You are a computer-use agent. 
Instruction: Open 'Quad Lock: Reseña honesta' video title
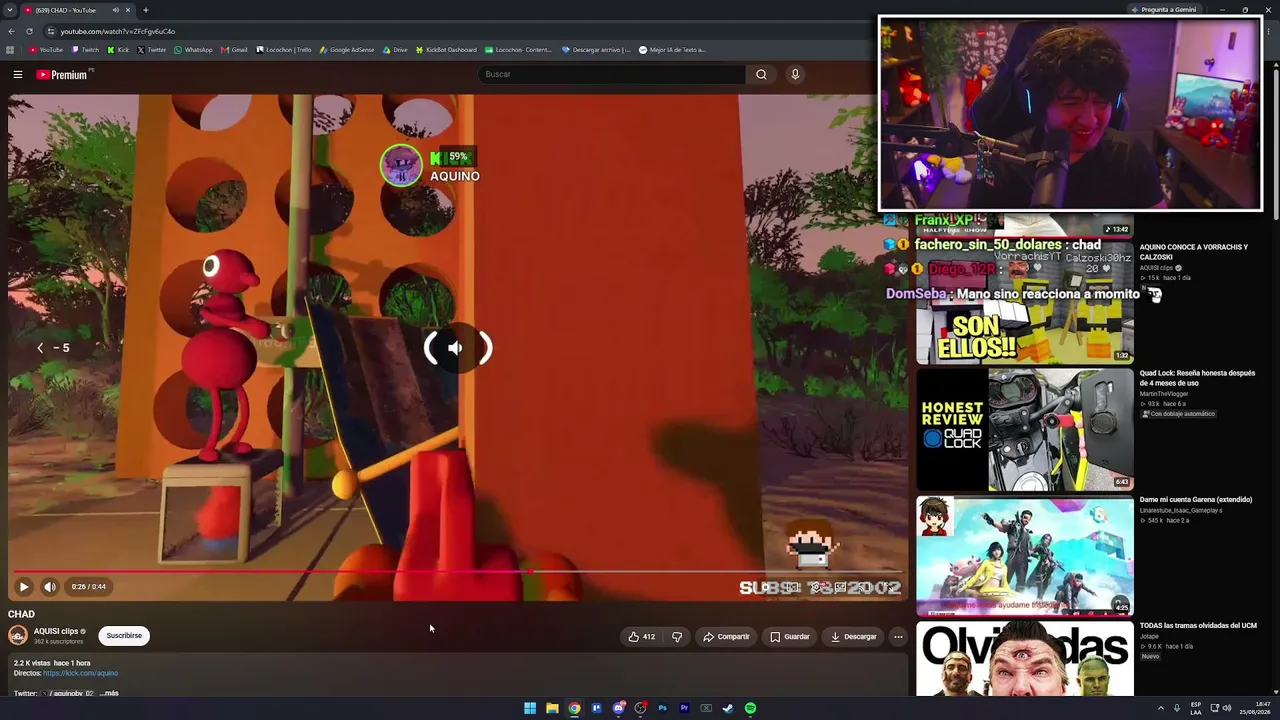click(x=1197, y=378)
